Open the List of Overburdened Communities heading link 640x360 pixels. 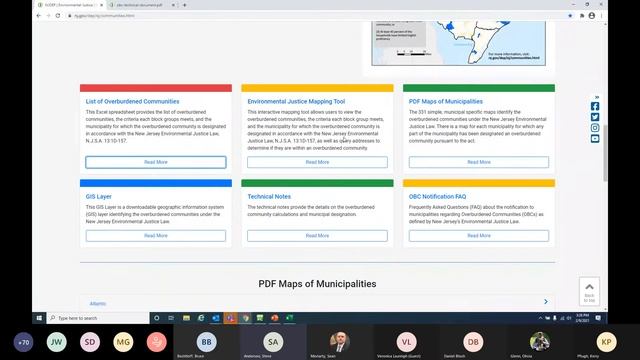click(x=132, y=101)
